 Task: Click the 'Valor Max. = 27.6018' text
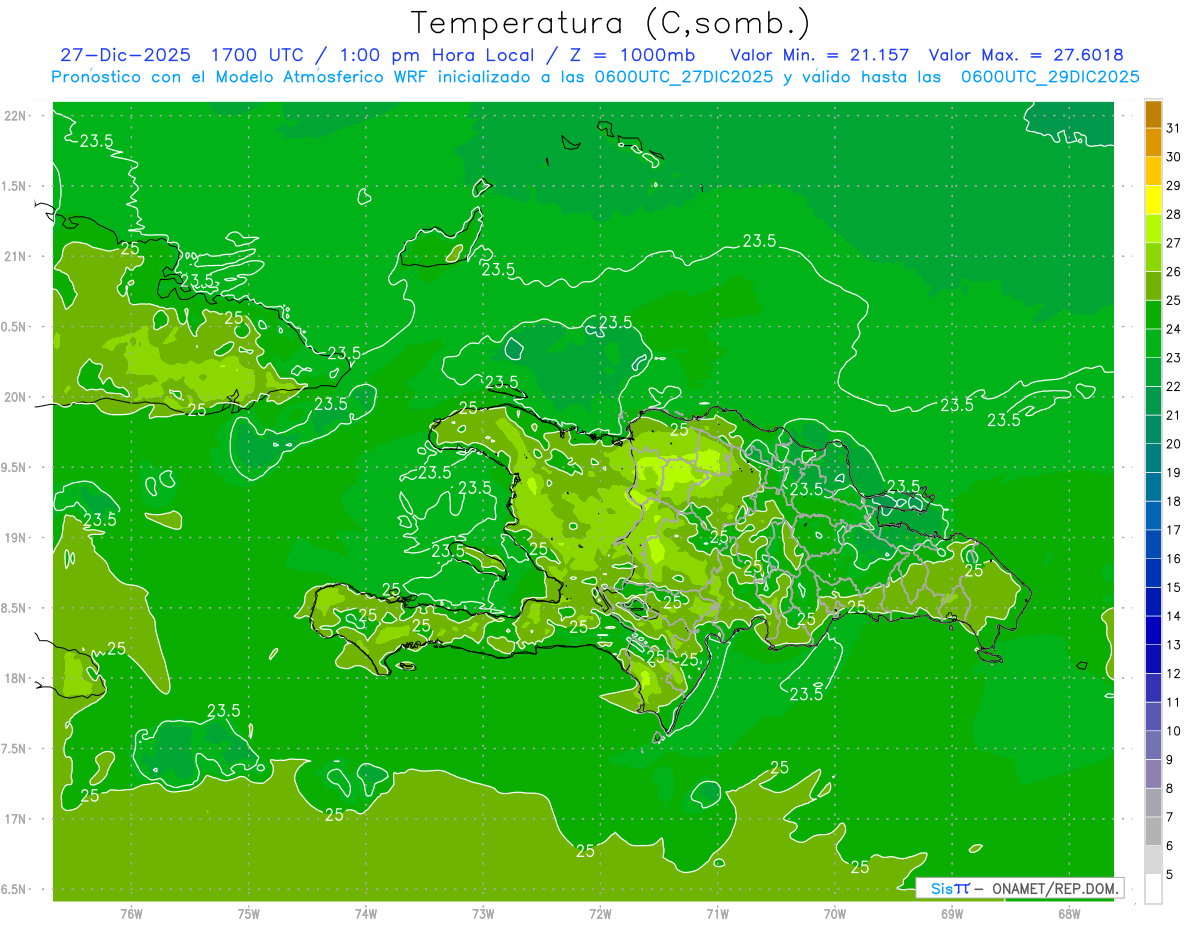[1026, 55]
